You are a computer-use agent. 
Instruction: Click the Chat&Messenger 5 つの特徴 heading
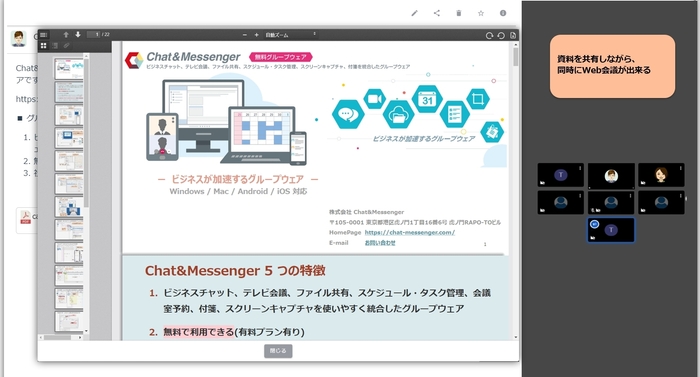pyautogui.click(x=235, y=271)
